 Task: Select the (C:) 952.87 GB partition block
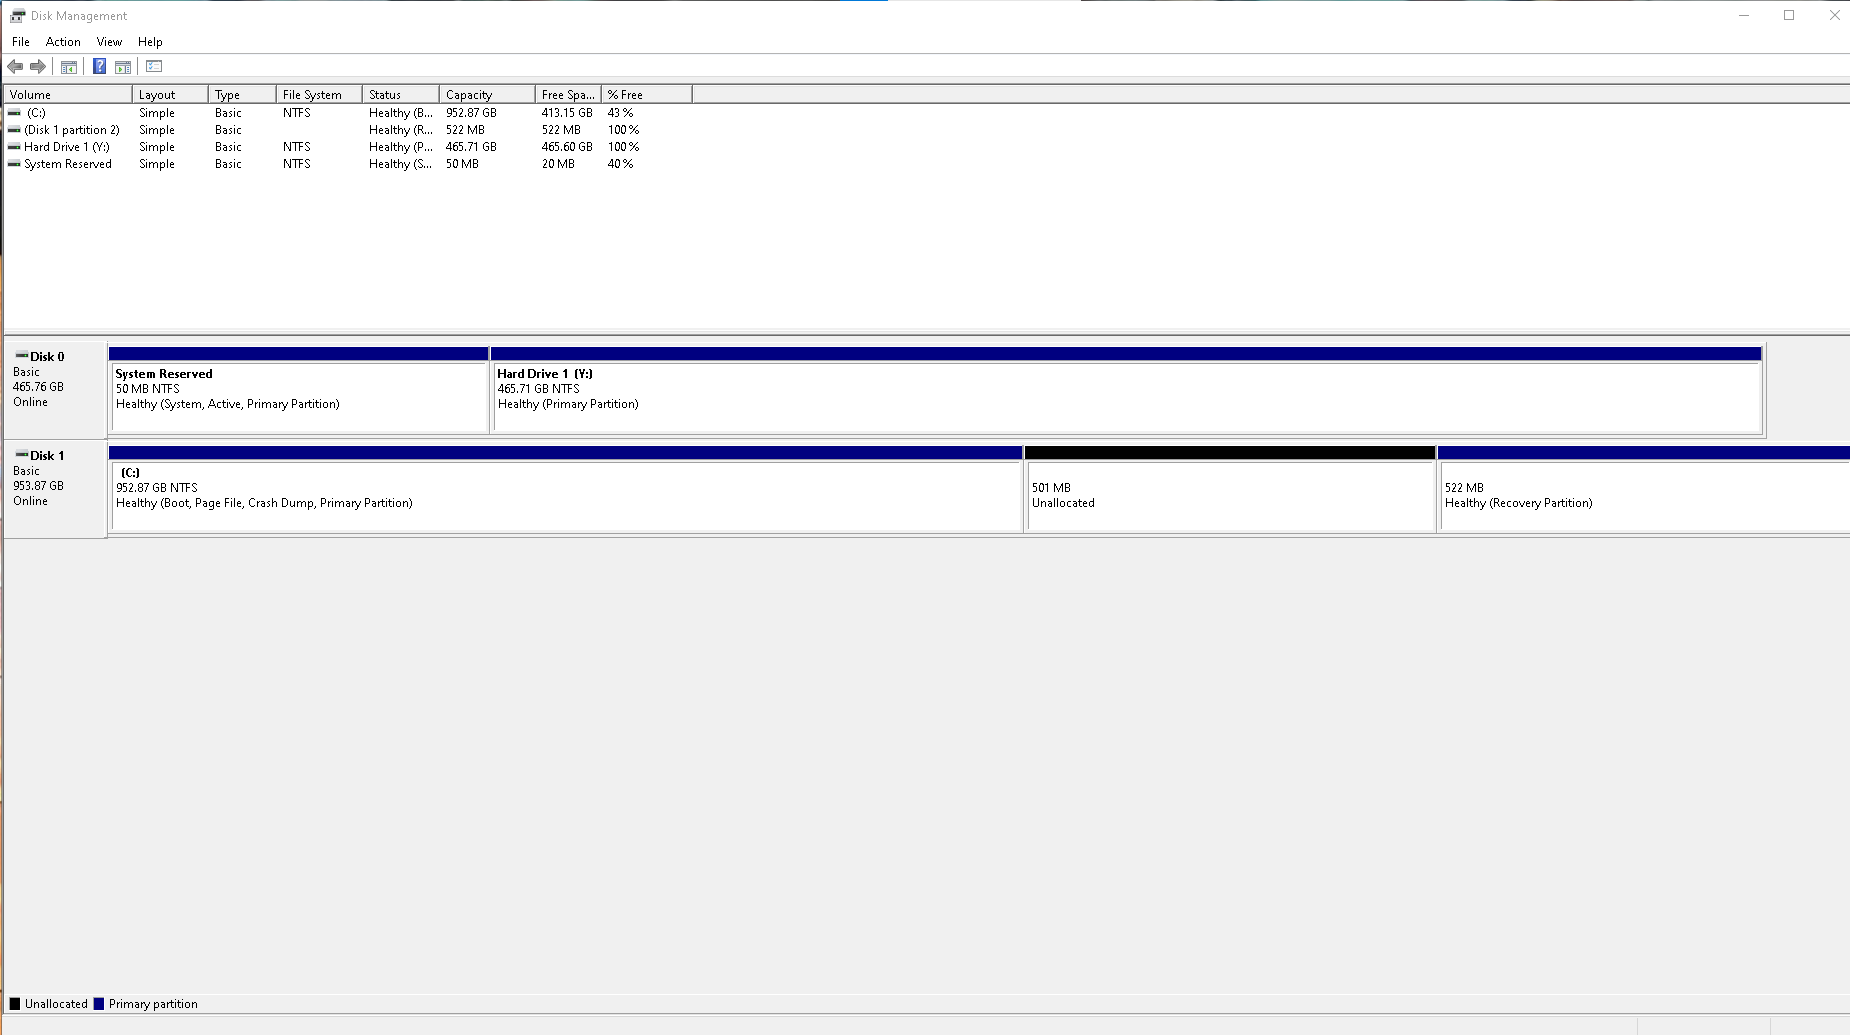(565, 489)
